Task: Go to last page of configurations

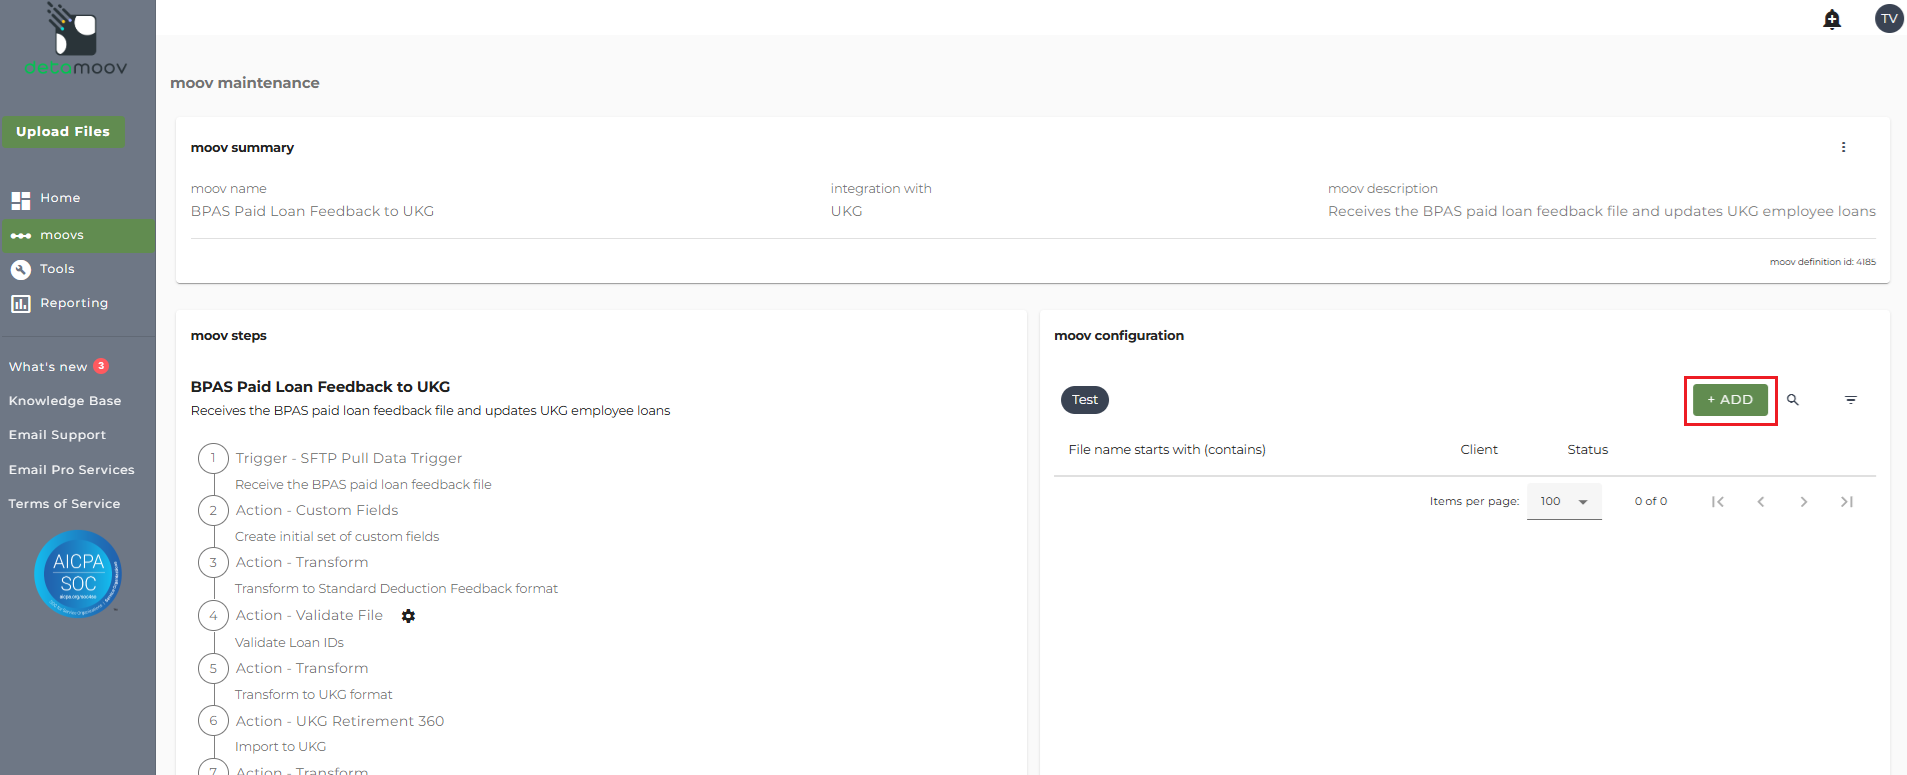Action: point(1847,502)
